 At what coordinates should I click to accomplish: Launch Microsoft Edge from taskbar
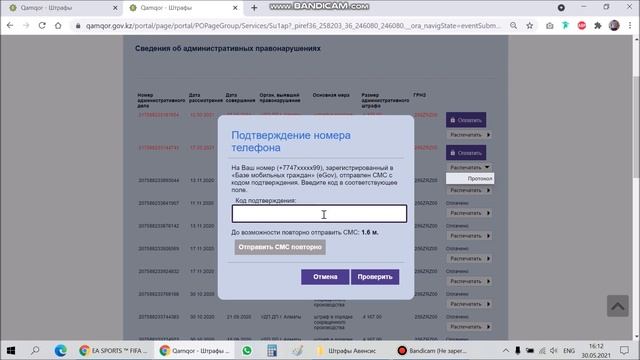pyautogui.click(x=60, y=350)
